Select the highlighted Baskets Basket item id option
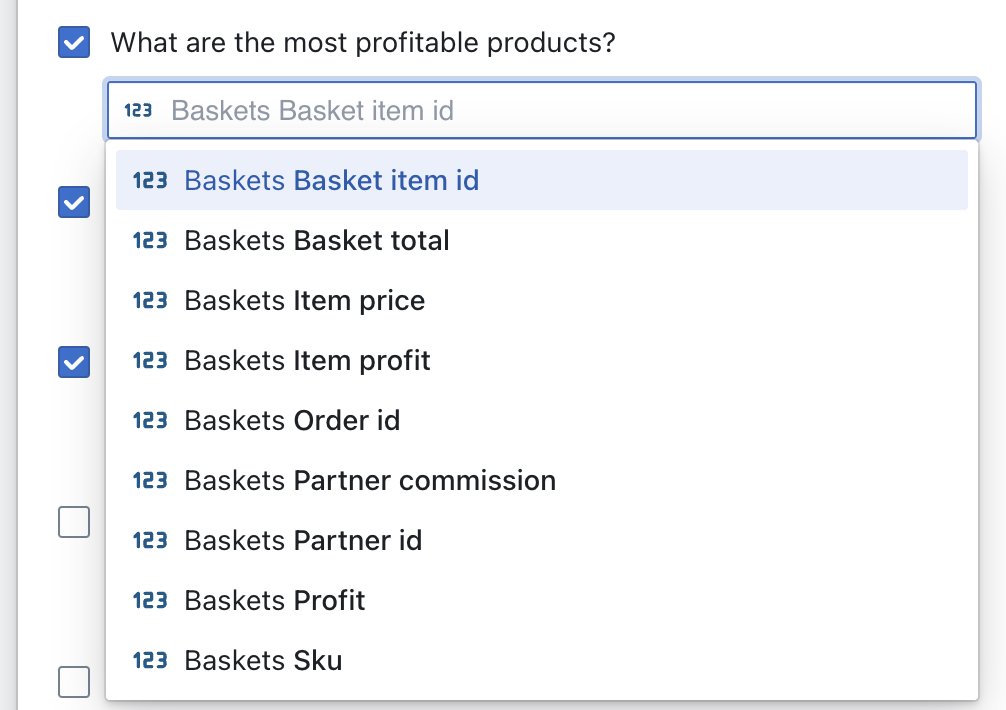This screenshot has height=710, width=1006. coord(332,181)
